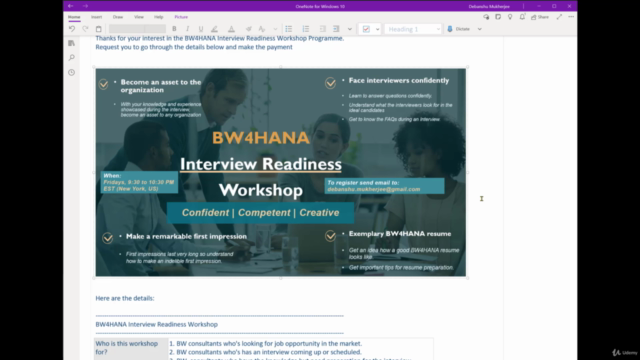Image resolution: width=640 pixels, height=360 pixels.
Task: Open the notifications bell
Action: (522, 17)
